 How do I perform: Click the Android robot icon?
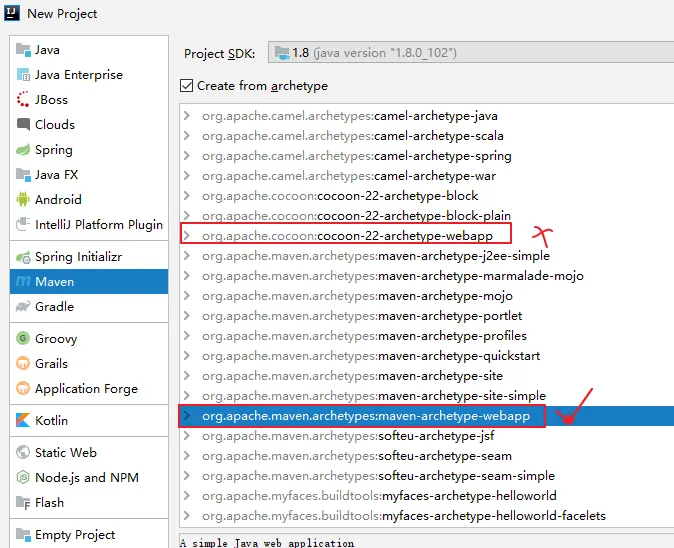pos(23,199)
